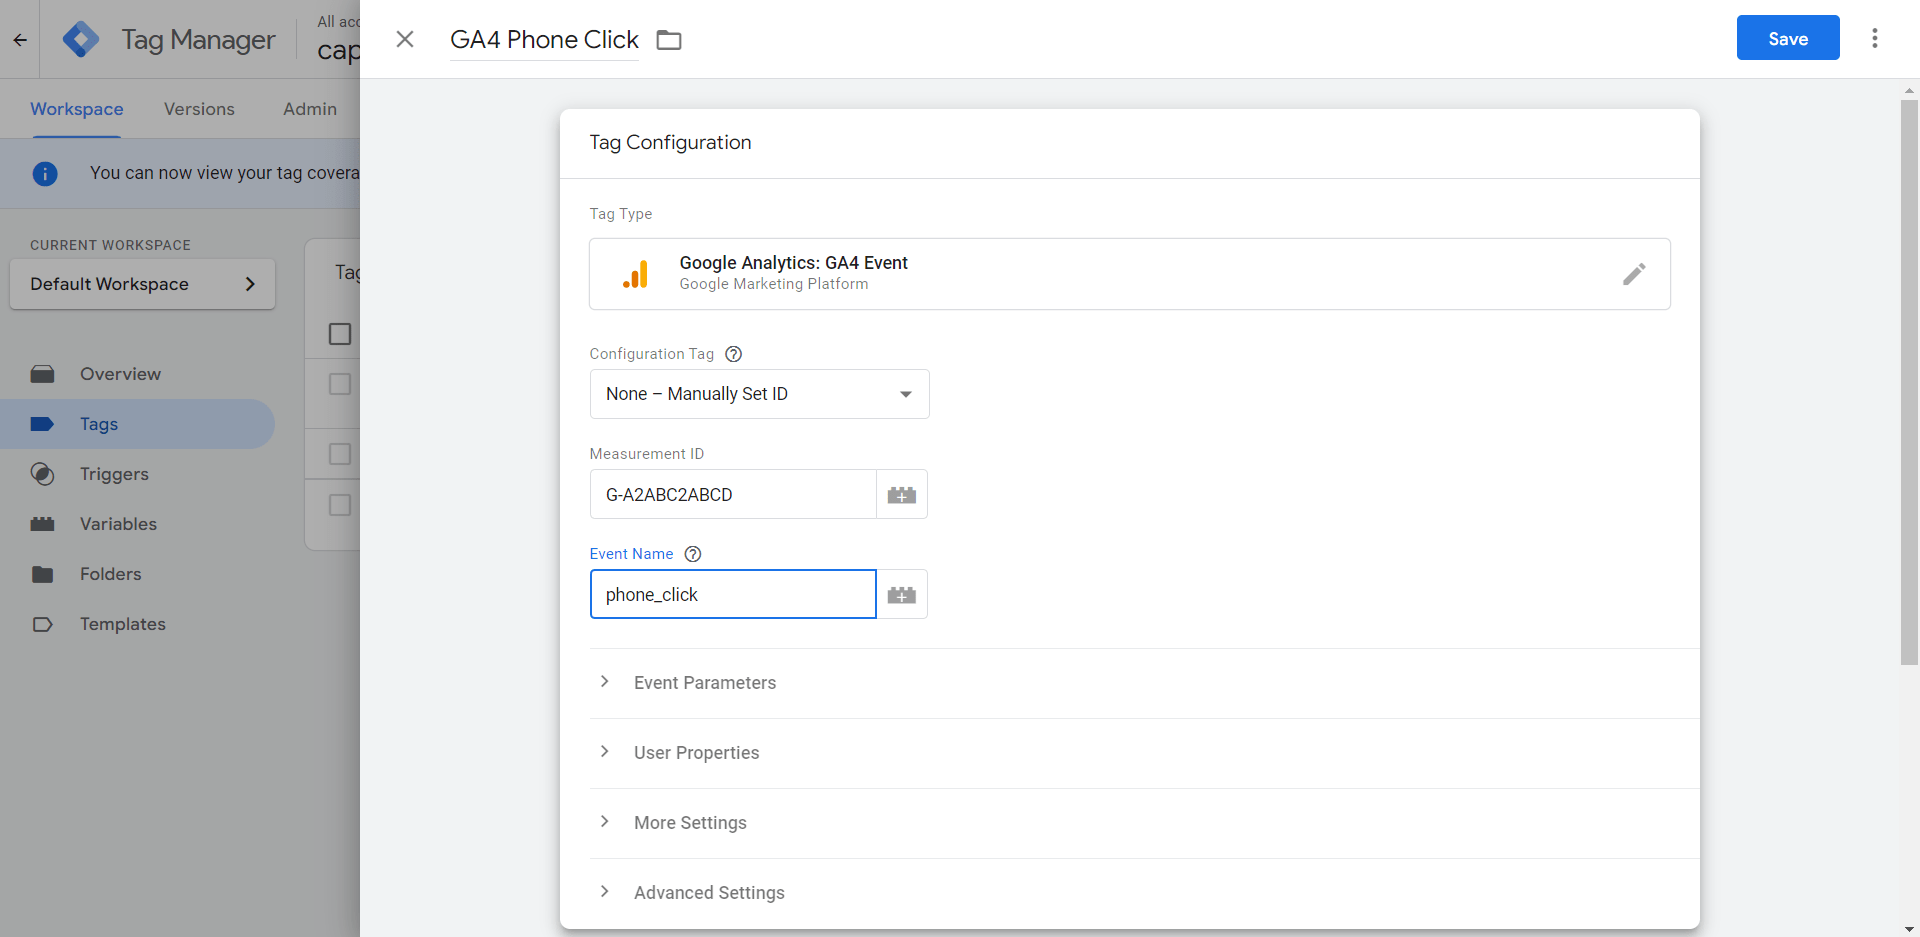Open Event Name help icon
The image size is (1920, 937).
pyautogui.click(x=693, y=554)
